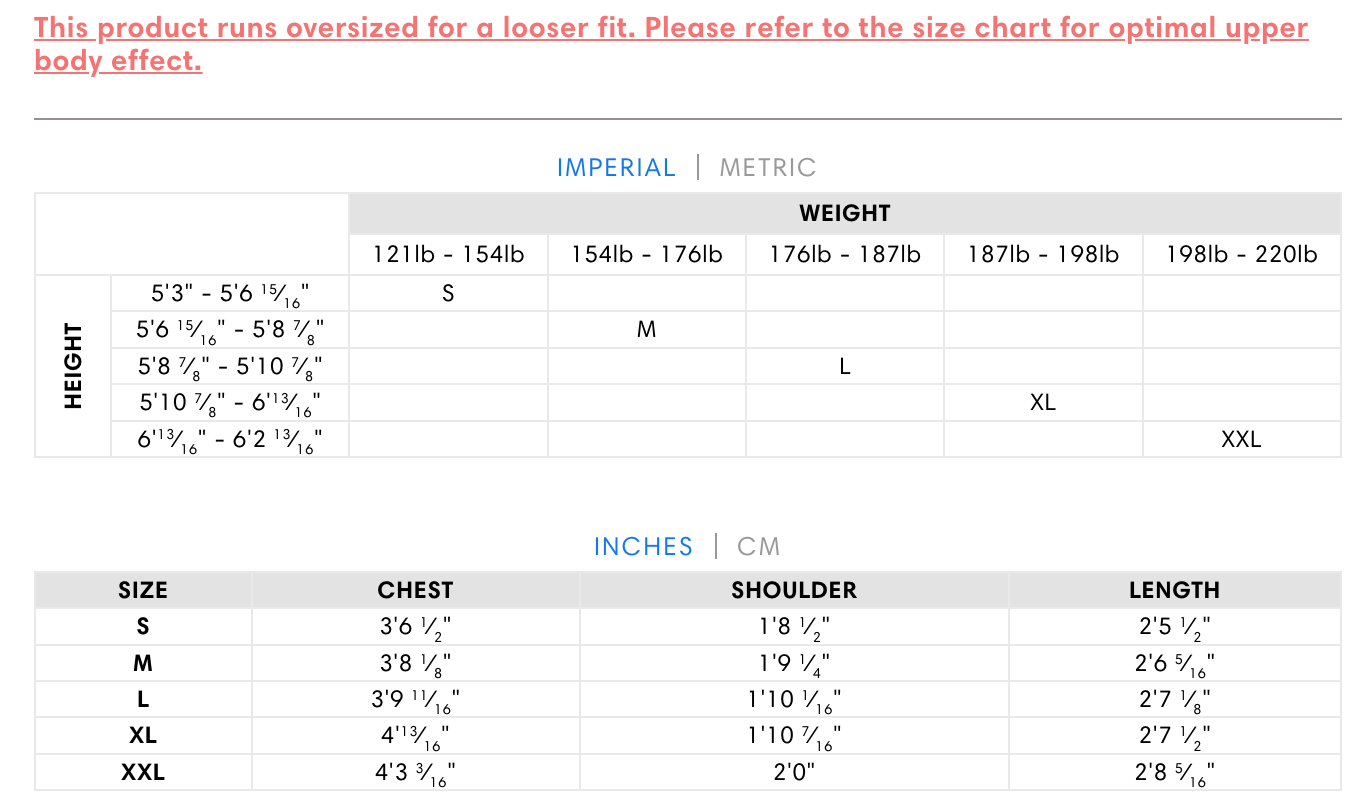Click the S cell in the height-weight chart
Viewport: 1372px width, 800px height.
448,293
